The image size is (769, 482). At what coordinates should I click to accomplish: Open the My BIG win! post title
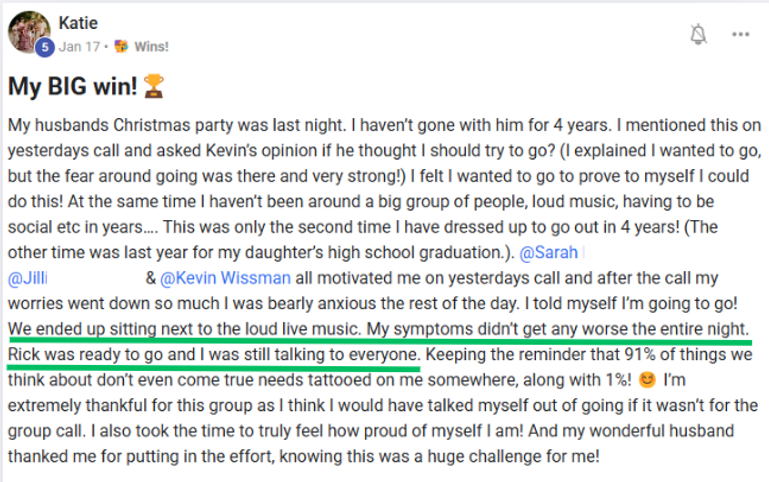tap(73, 86)
